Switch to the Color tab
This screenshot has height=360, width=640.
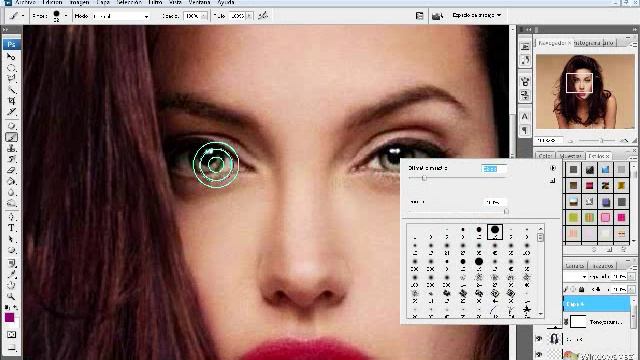545,156
